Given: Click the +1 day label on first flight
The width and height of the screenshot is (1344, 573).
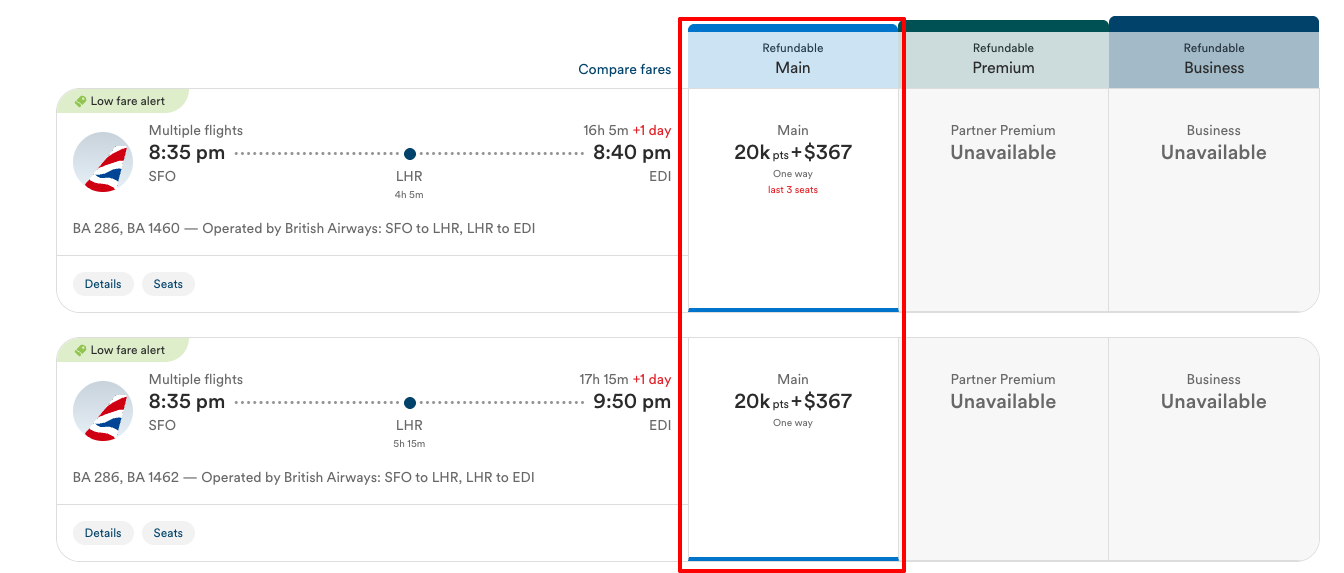Looking at the screenshot, I should click(x=652, y=130).
